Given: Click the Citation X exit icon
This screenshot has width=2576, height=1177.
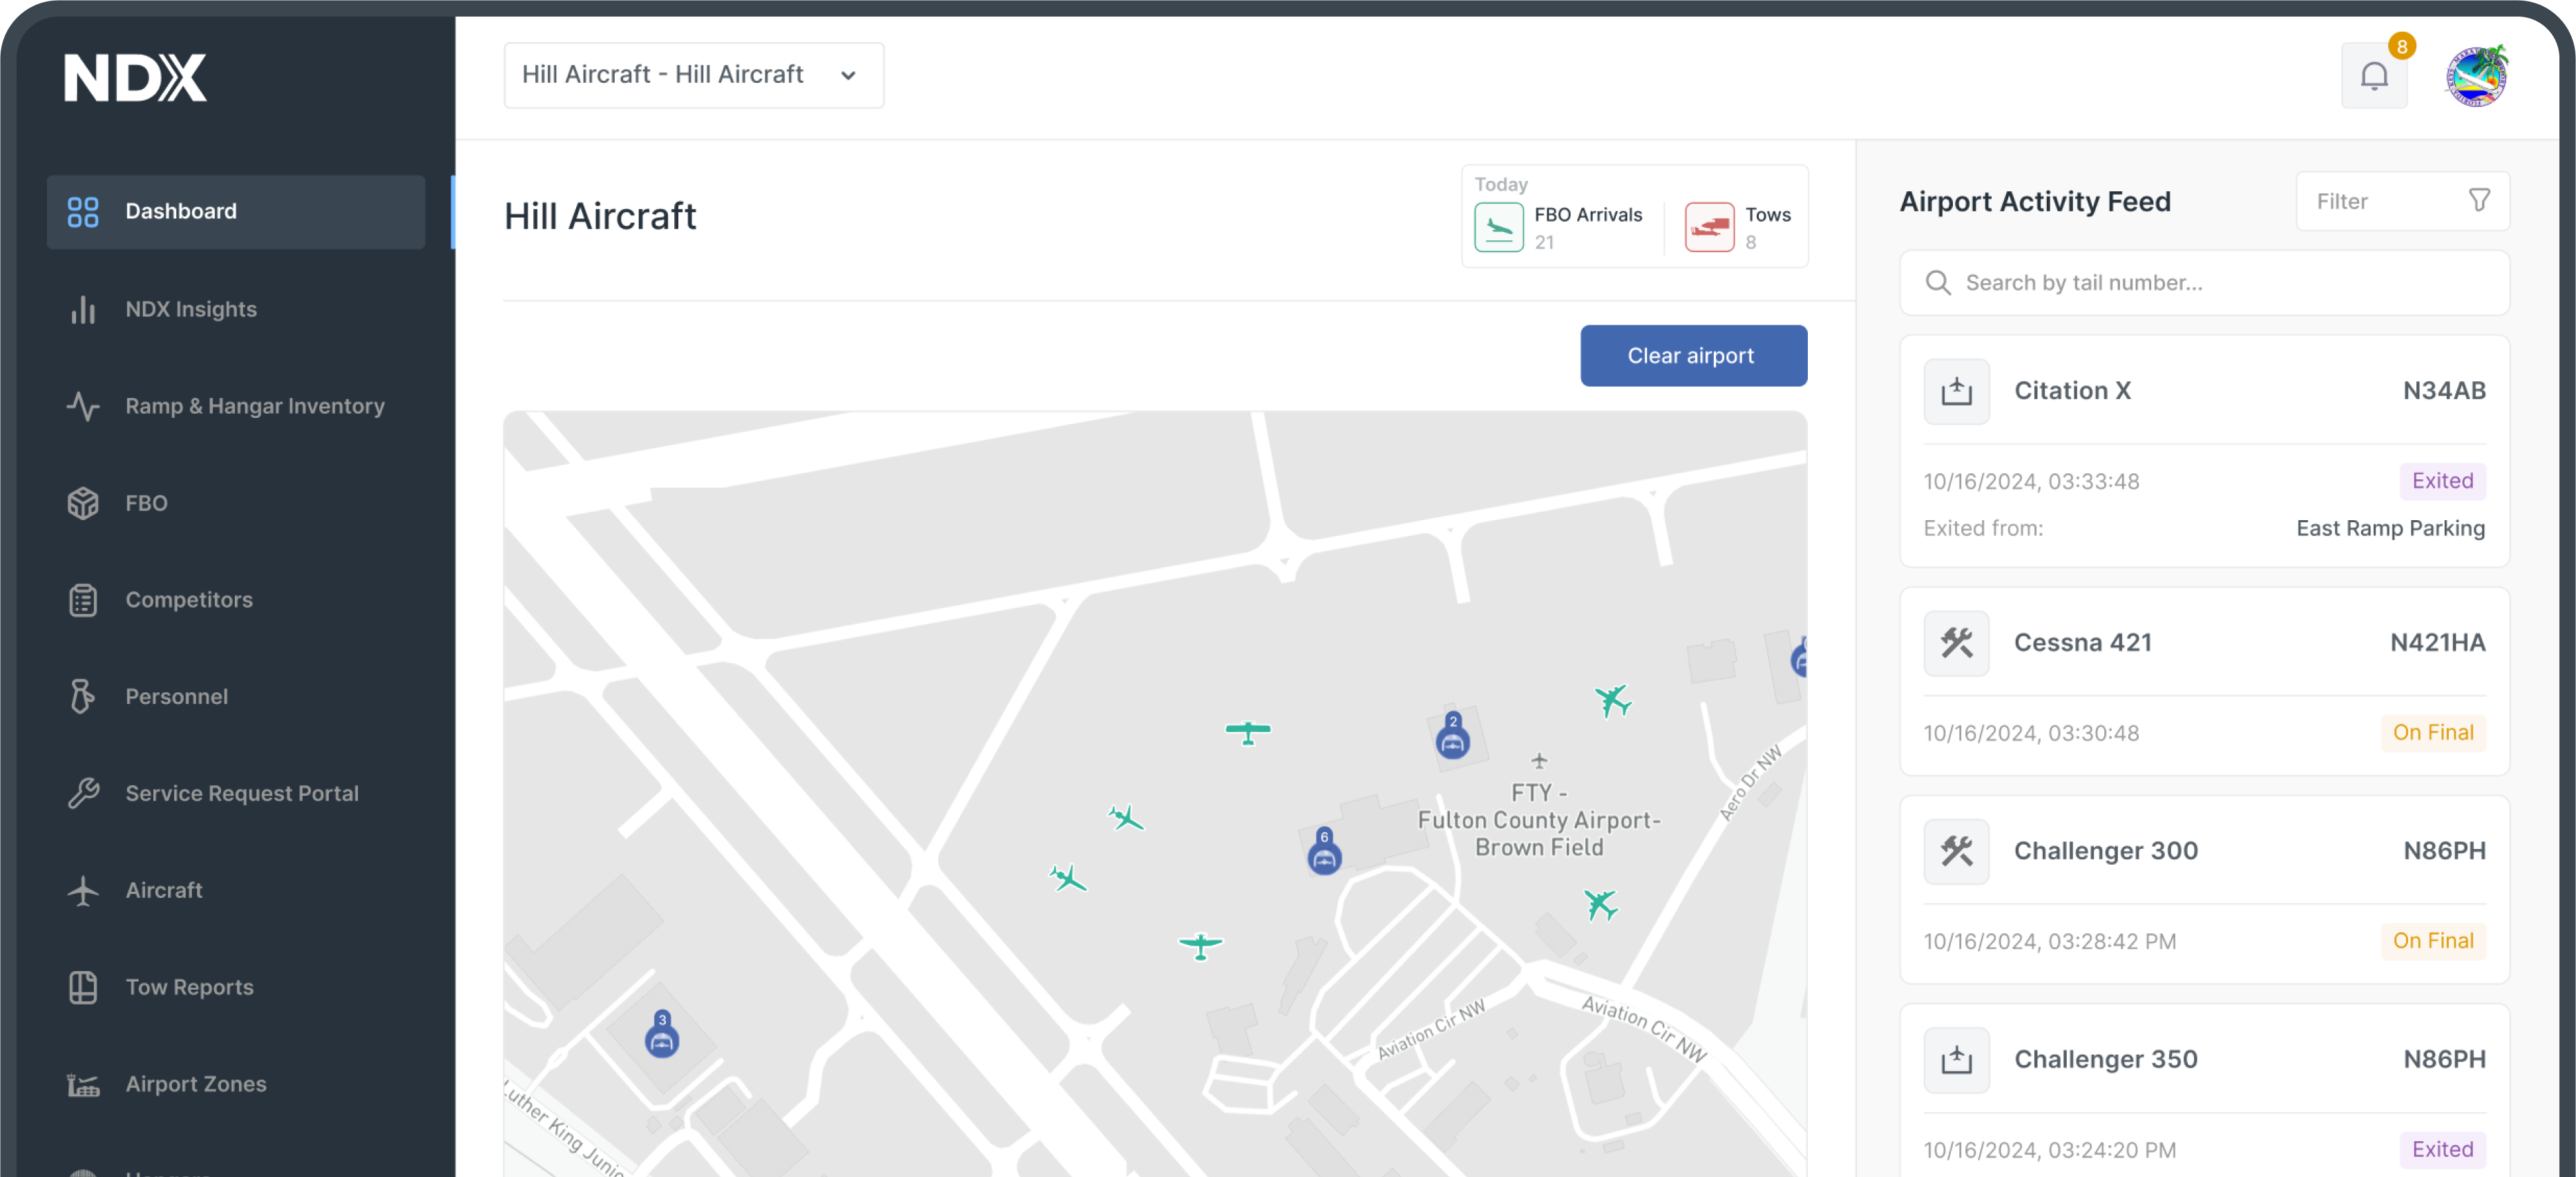Looking at the screenshot, I should [1956, 391].
